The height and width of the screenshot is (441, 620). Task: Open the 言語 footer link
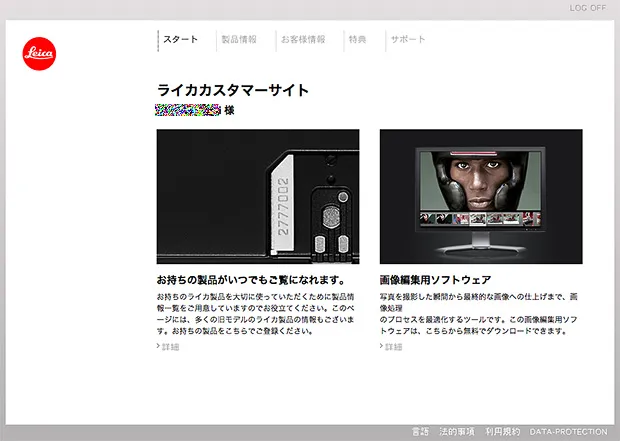point(420,432)
